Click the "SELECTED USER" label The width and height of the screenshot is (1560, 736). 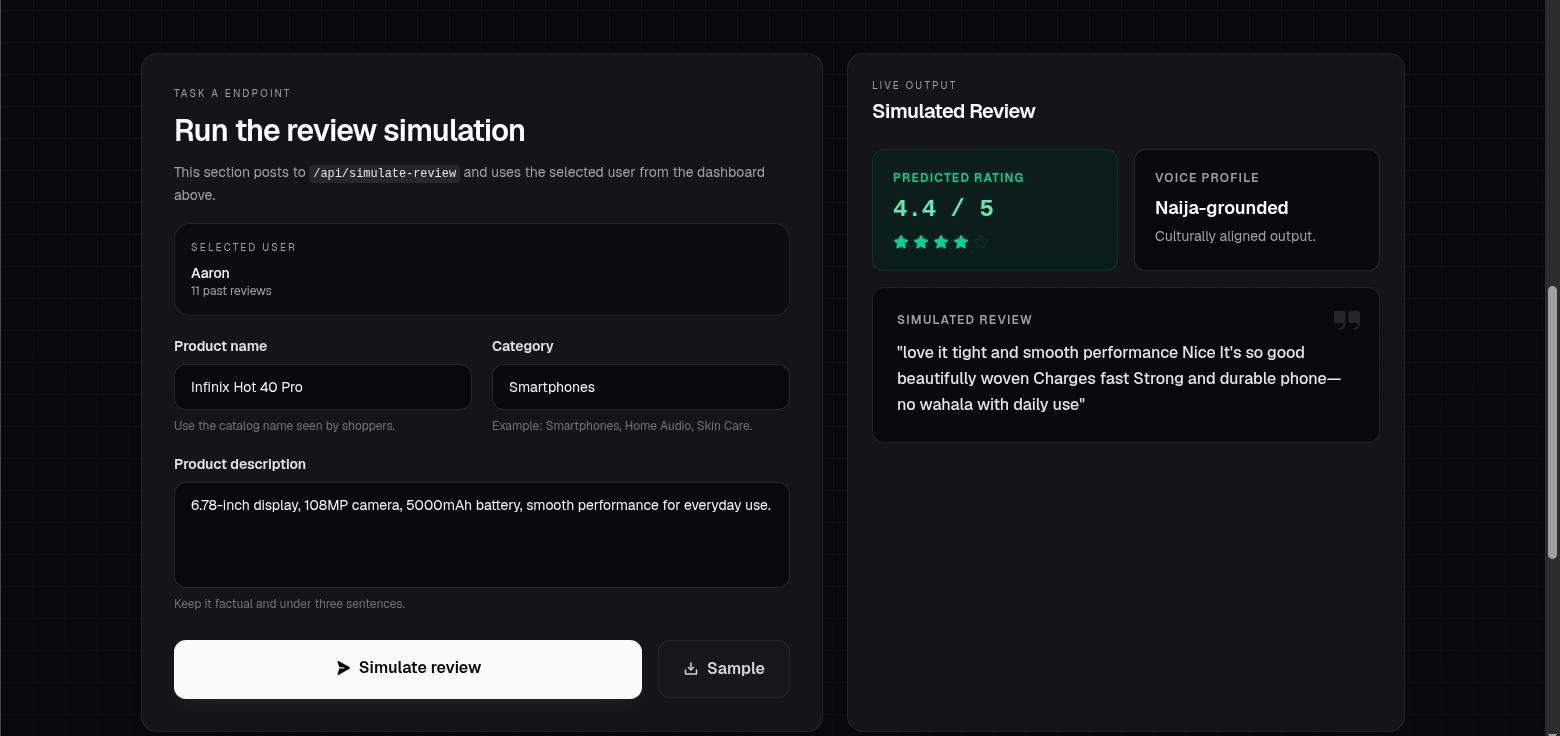point(243,247)
